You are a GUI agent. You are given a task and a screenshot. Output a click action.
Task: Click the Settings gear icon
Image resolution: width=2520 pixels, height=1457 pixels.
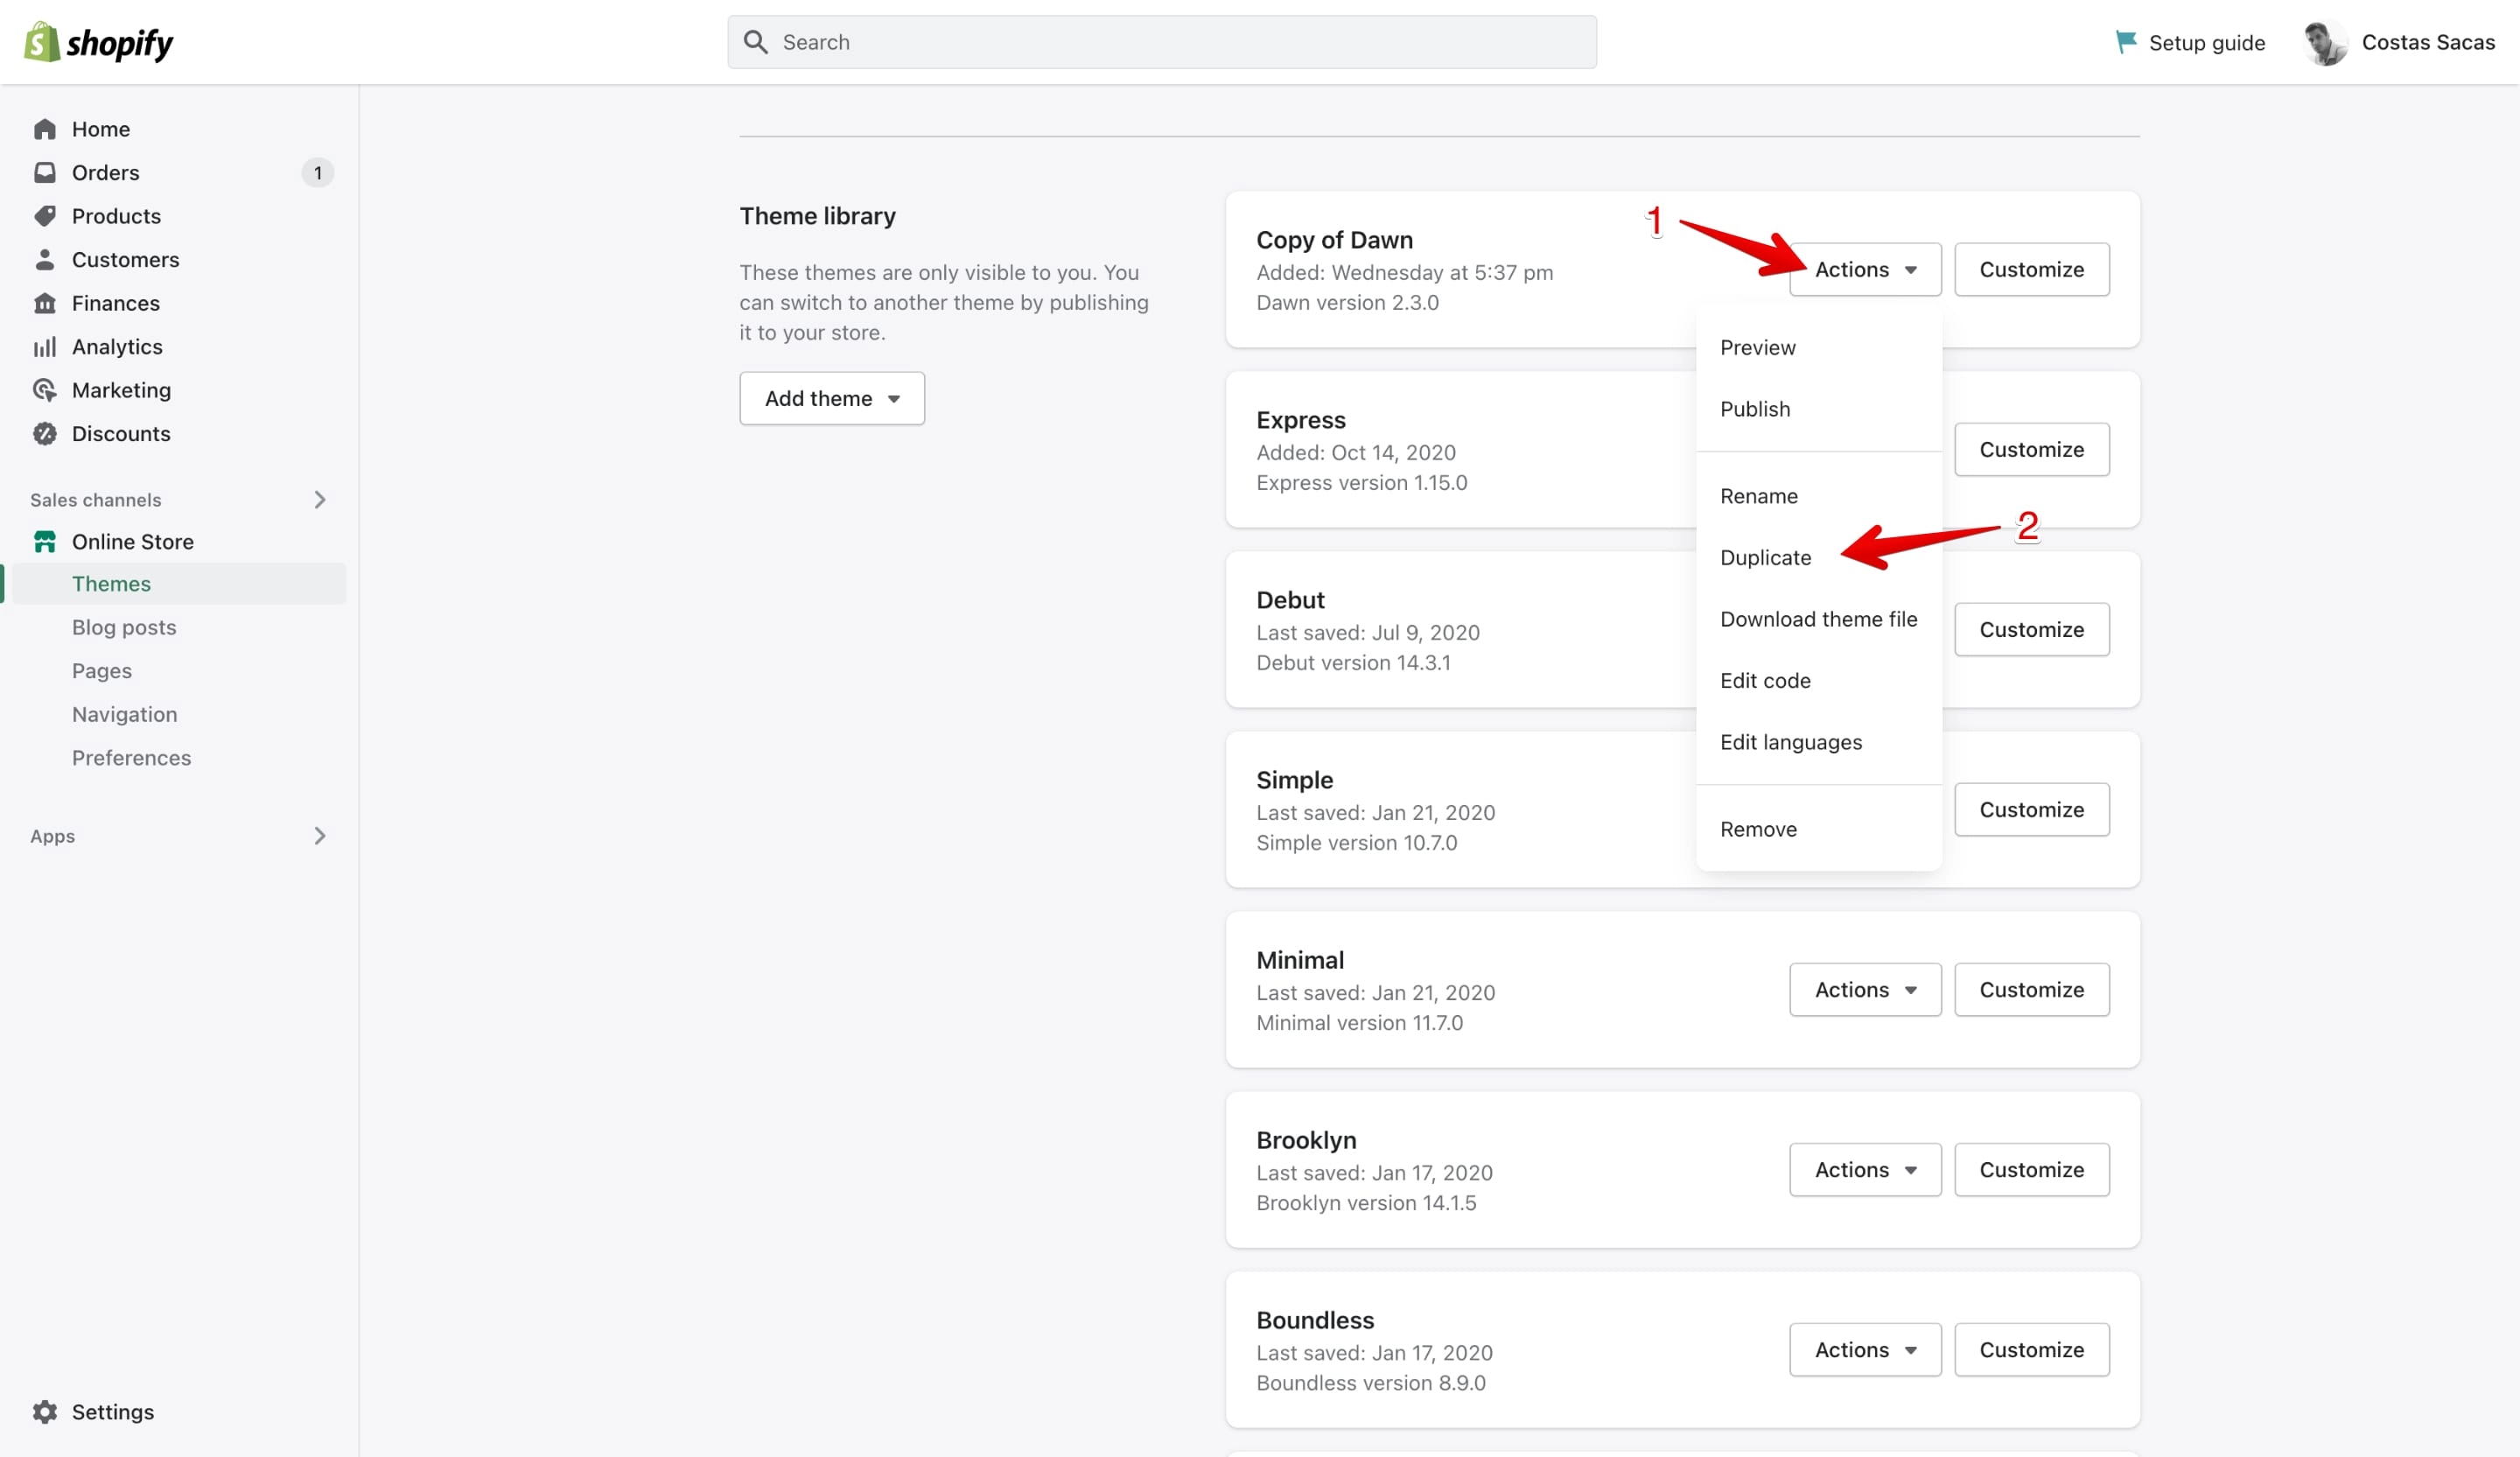coord(45,1411)
